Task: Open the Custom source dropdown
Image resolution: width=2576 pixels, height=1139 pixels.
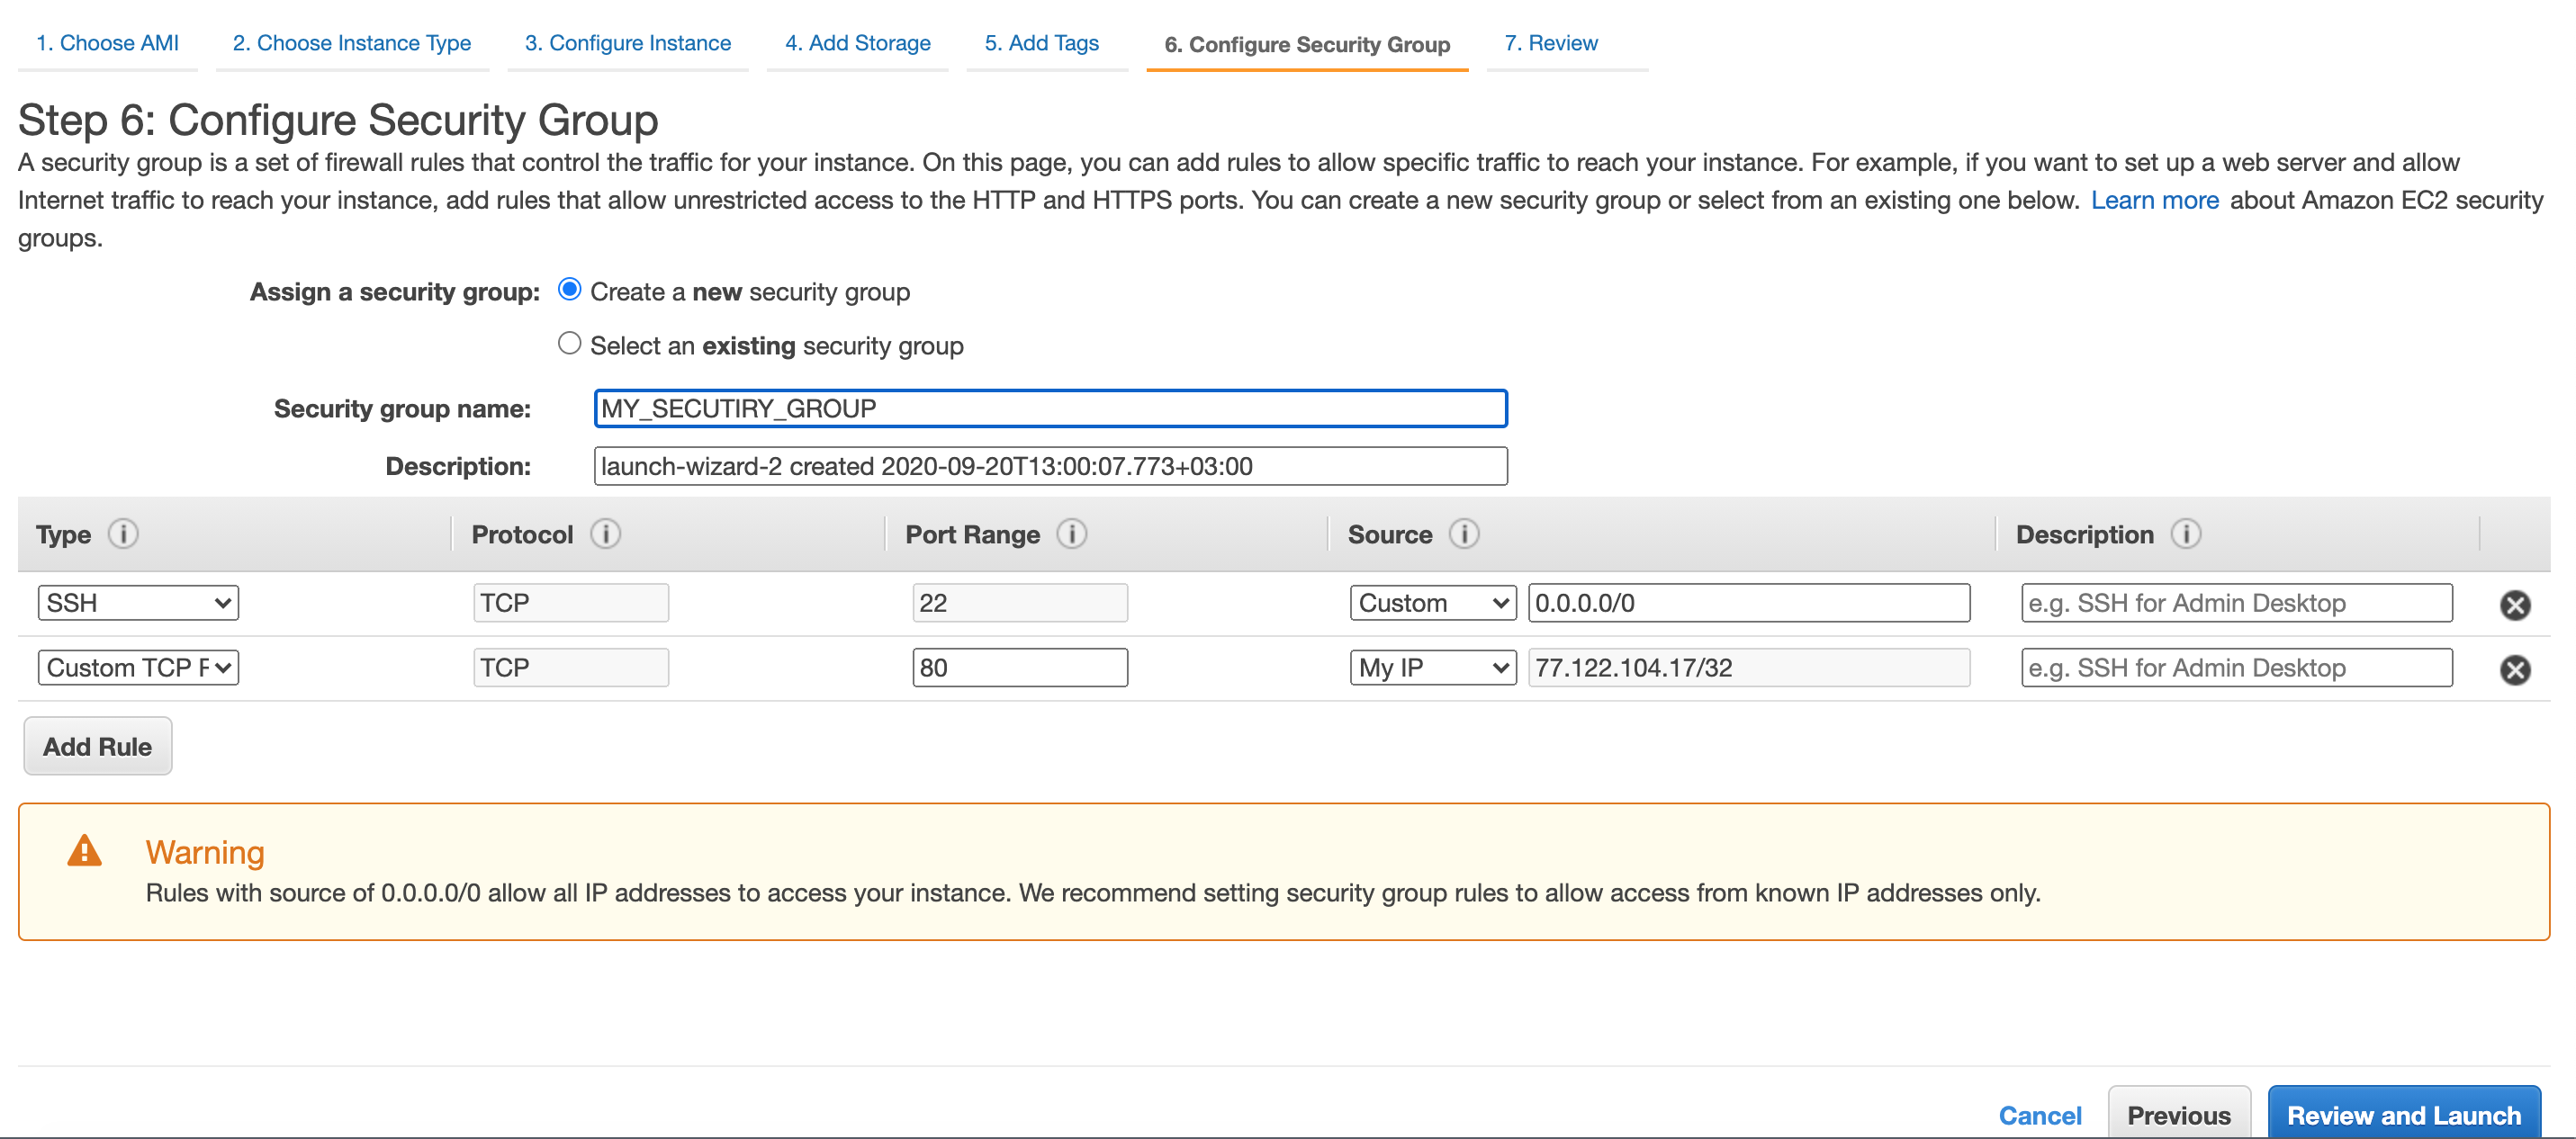Action: [1432, 603]
